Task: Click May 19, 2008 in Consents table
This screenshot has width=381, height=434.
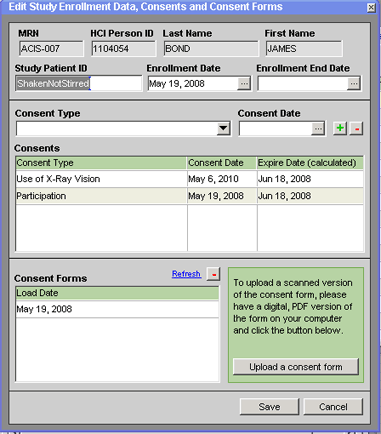Action: click(x=216, y=196)
